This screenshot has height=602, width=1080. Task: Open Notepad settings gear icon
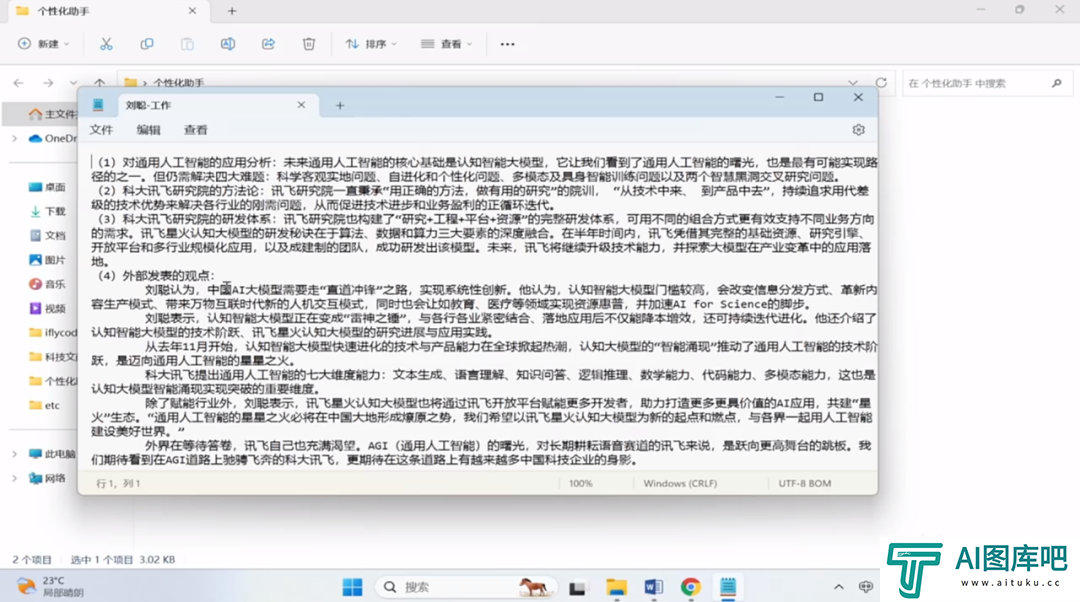858,129
